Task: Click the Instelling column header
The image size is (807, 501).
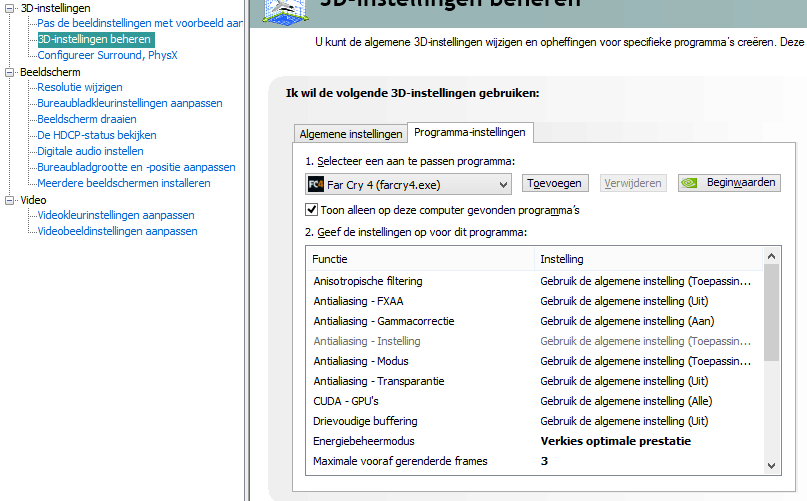Action: coord(648,259)
